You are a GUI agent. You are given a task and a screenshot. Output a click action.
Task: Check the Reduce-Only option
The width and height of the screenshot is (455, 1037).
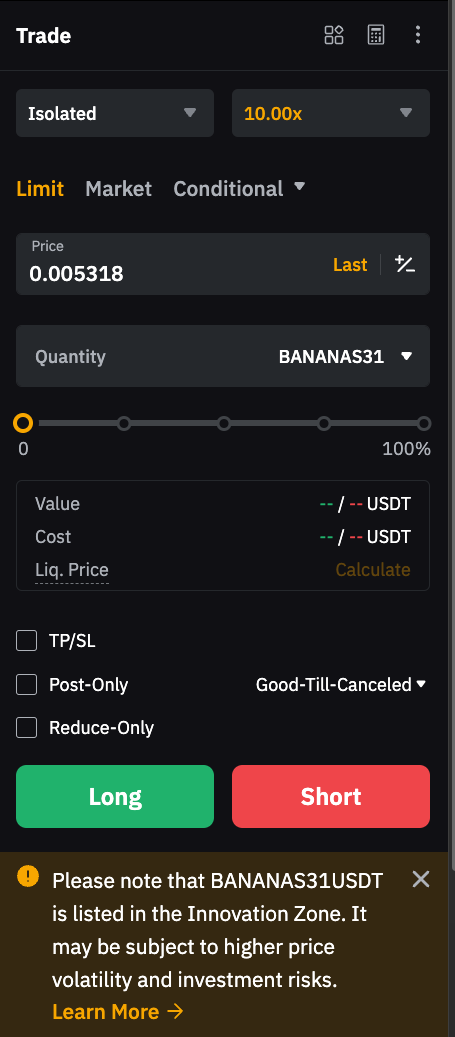coord(26,727)
